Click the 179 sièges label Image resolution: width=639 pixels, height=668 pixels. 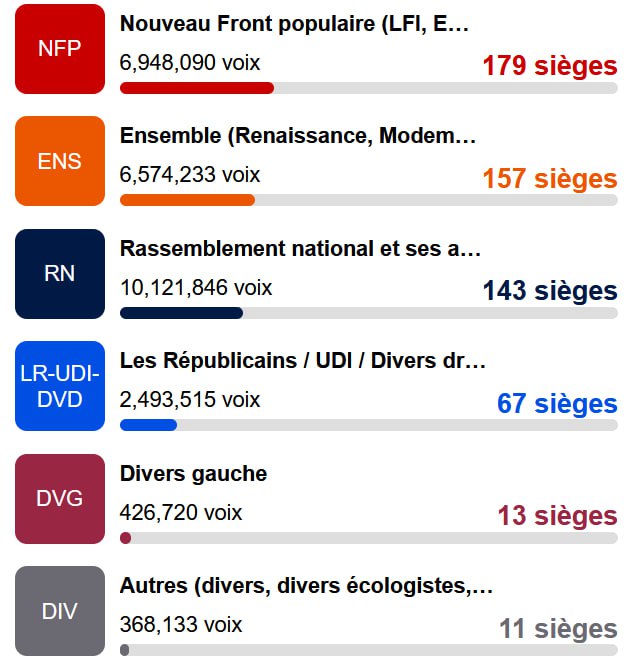click(x=550, y=66)
